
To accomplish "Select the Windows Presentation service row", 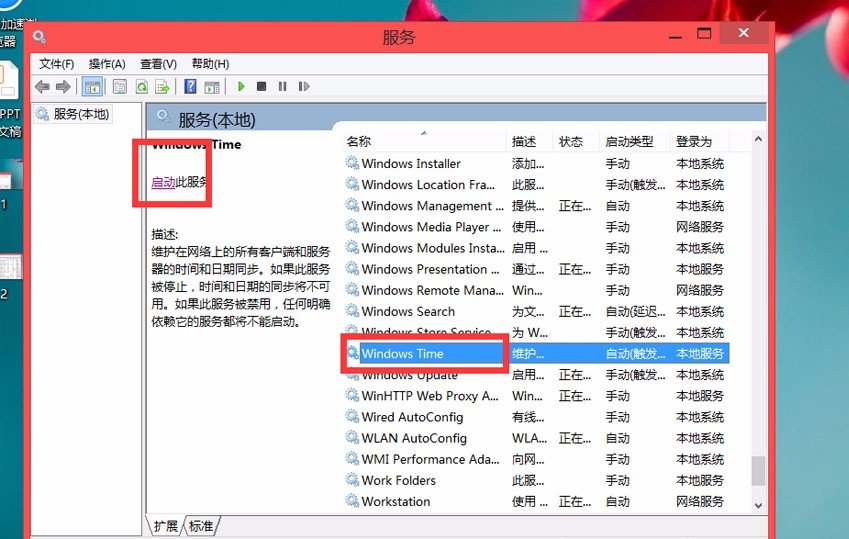I will (x=537, y=269).
